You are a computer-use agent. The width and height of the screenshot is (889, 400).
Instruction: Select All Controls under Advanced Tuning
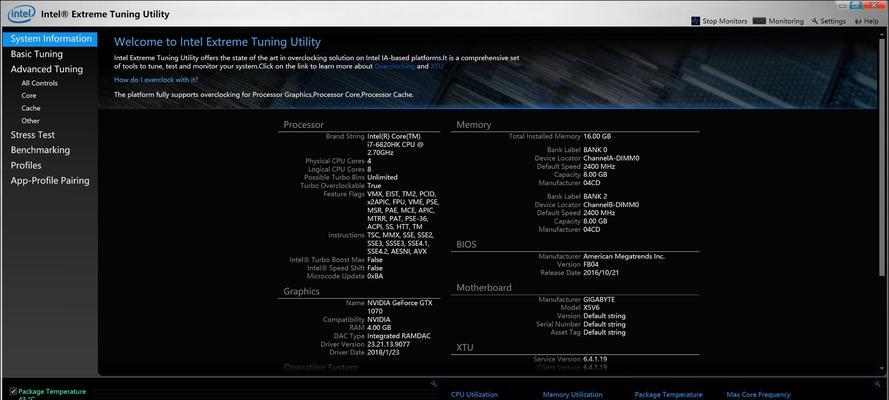tap(40, 83)
